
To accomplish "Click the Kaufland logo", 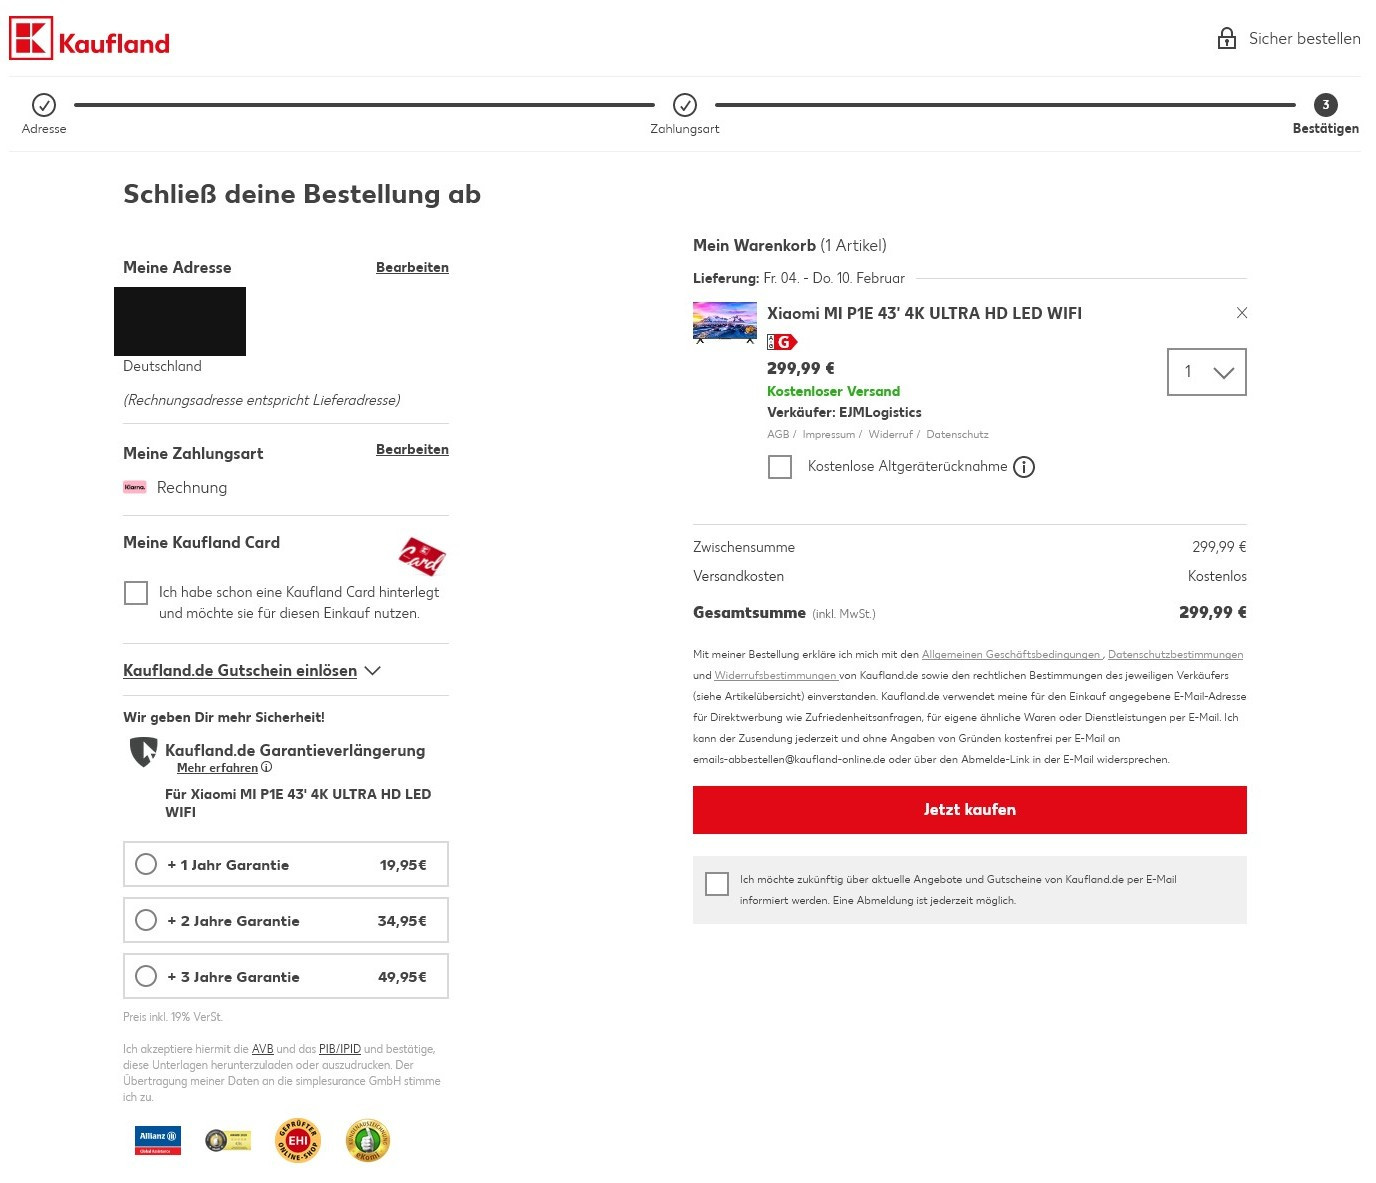I will click(89, 40).
